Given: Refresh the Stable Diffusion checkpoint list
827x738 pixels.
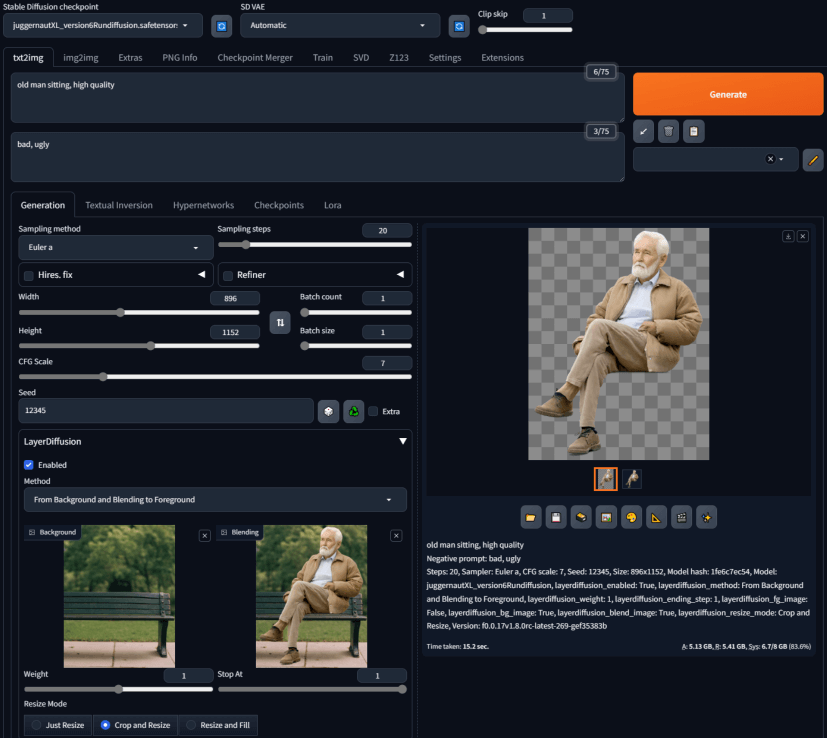Looking at the screenshot, I should click(222, 25).
